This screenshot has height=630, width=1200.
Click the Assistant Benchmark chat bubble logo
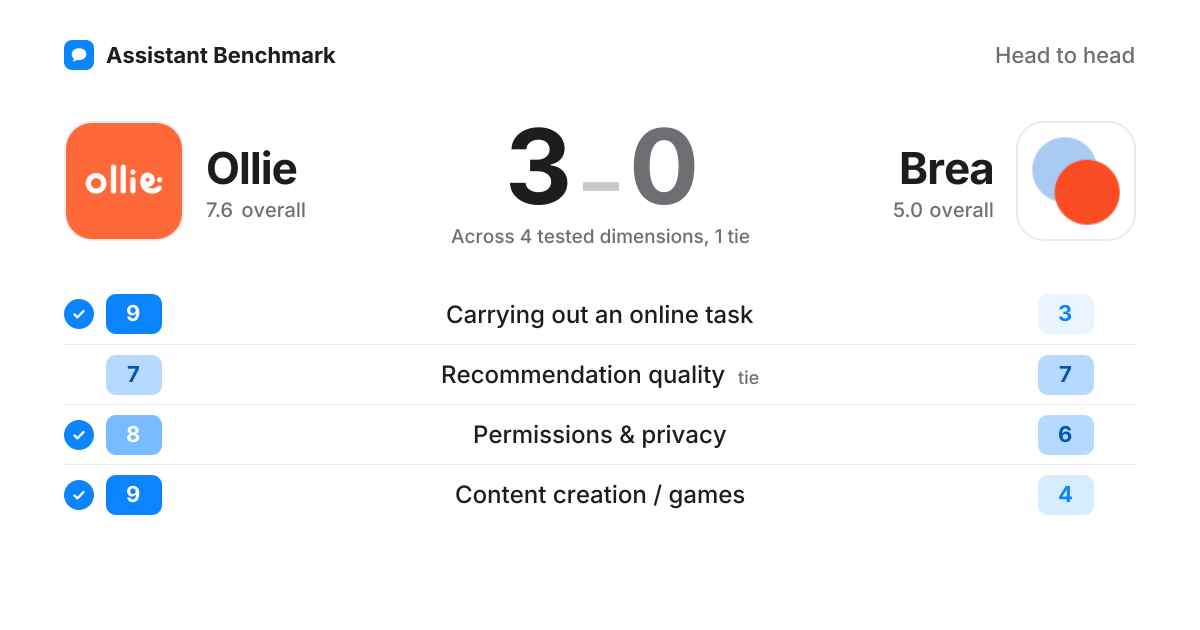[79, 55]
